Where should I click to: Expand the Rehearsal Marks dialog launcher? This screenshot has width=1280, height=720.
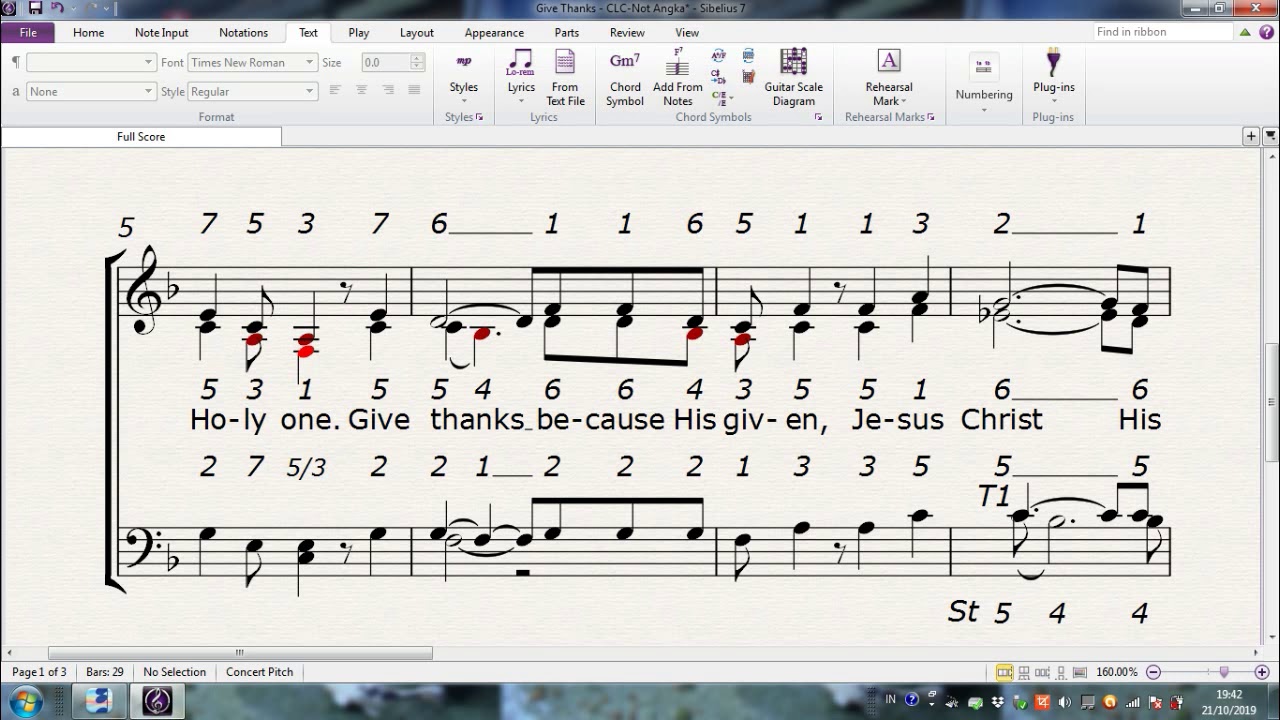point(931,117)
